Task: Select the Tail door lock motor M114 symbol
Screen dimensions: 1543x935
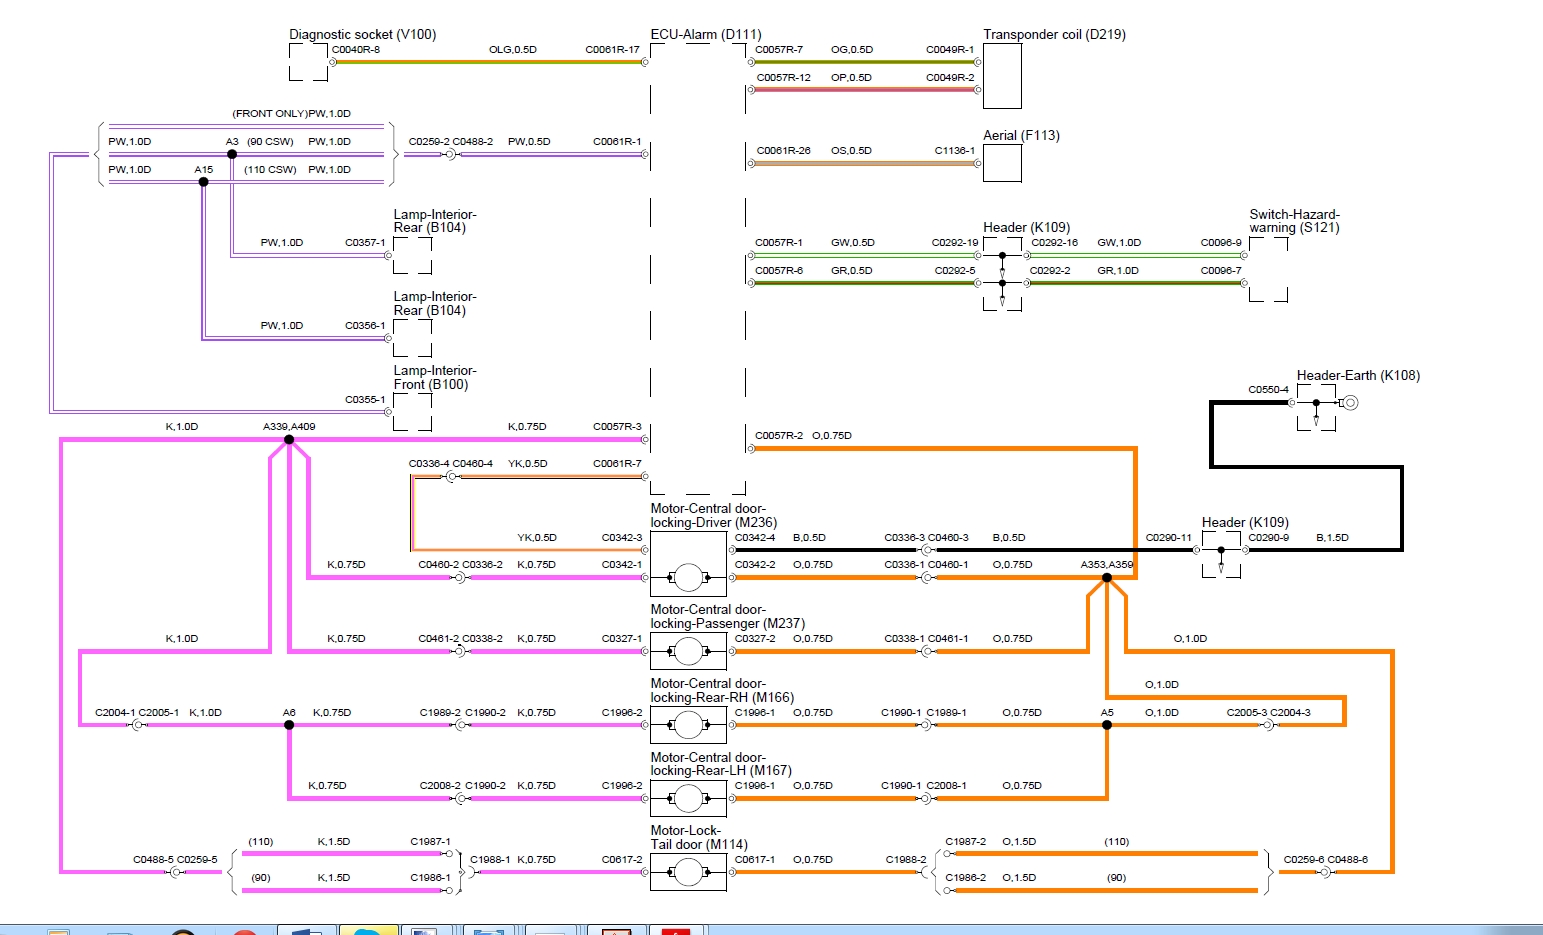Action: [x=688, y=872]
